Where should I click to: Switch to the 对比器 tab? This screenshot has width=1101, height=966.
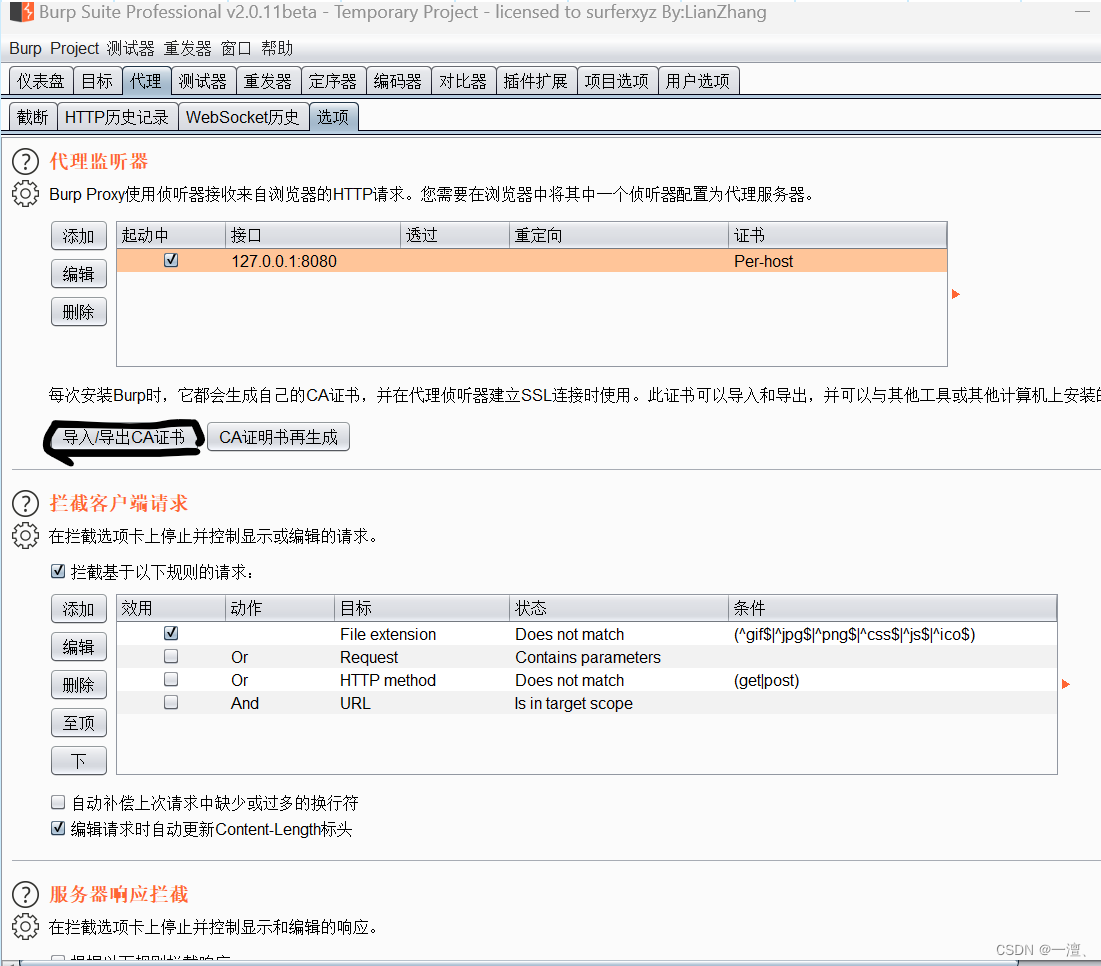point(463,81)
